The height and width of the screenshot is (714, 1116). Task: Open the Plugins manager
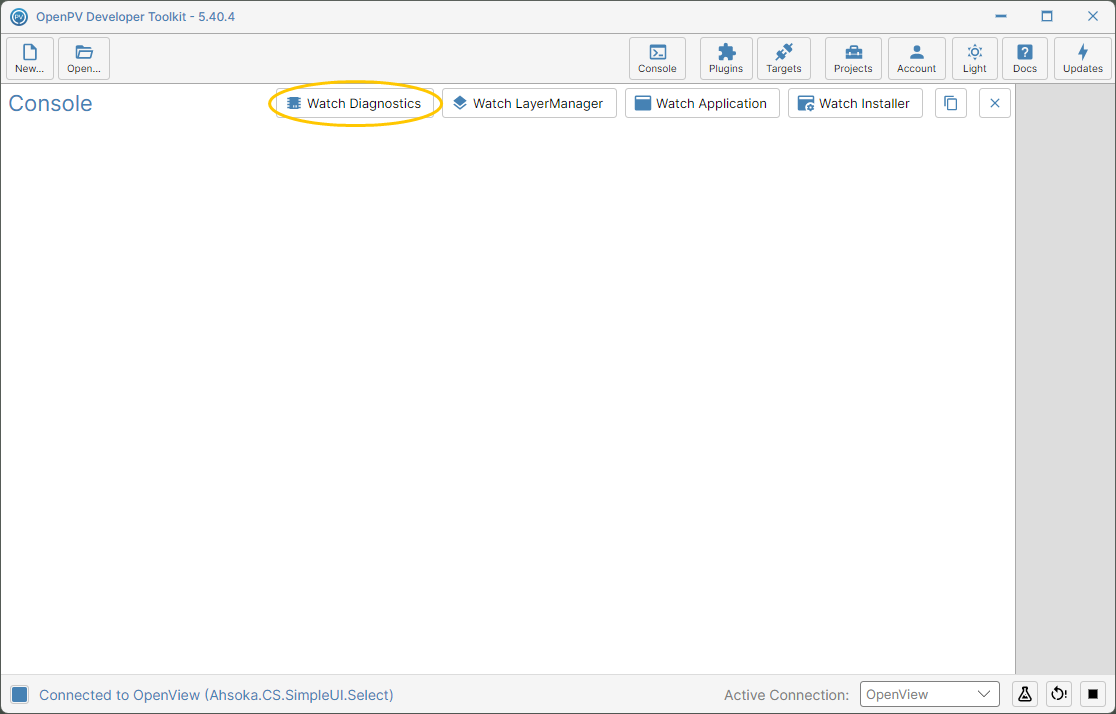726,58
